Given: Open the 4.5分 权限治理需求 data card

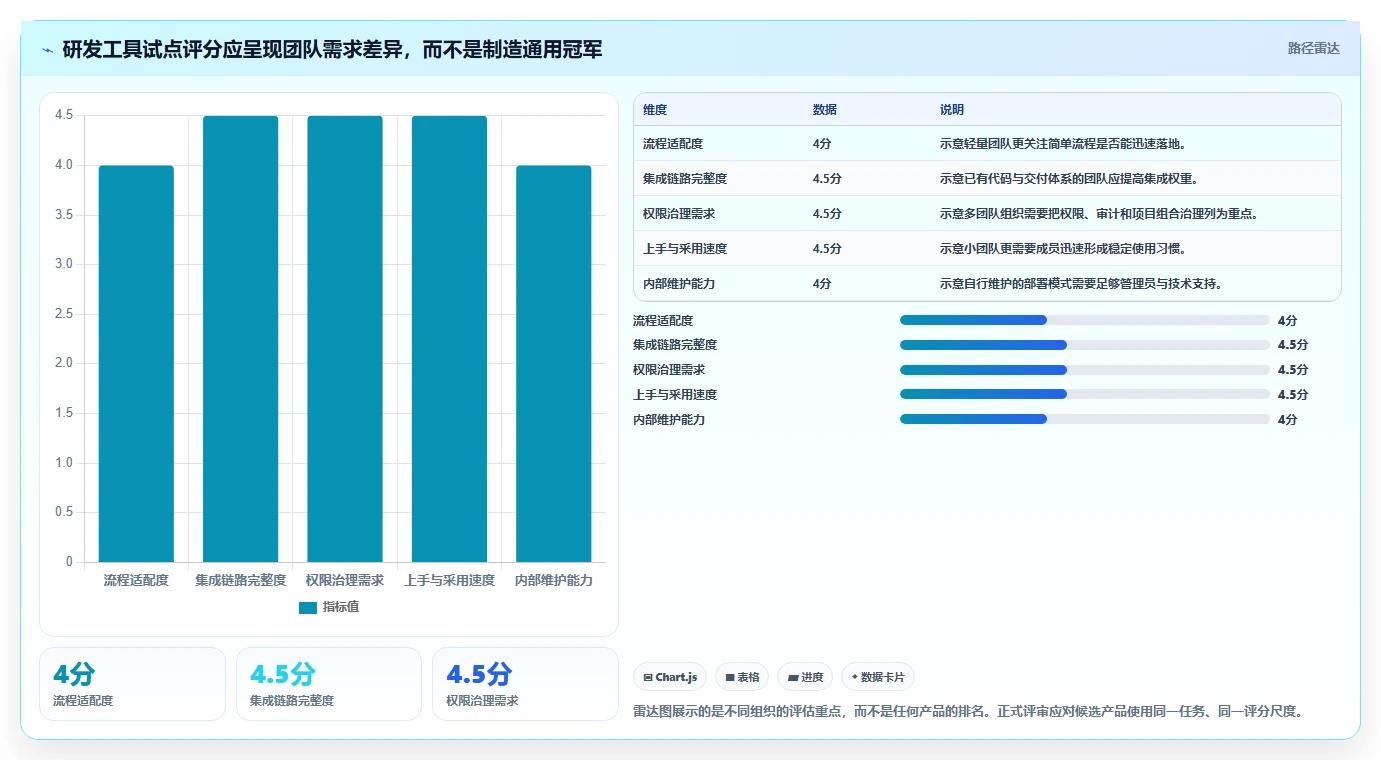Looking at the screenshot, I should (x=526, y=684).
